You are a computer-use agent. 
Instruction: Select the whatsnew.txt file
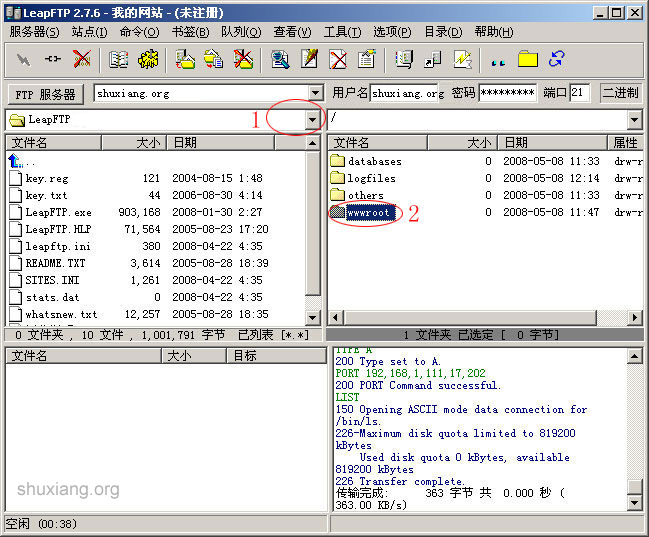61,314
